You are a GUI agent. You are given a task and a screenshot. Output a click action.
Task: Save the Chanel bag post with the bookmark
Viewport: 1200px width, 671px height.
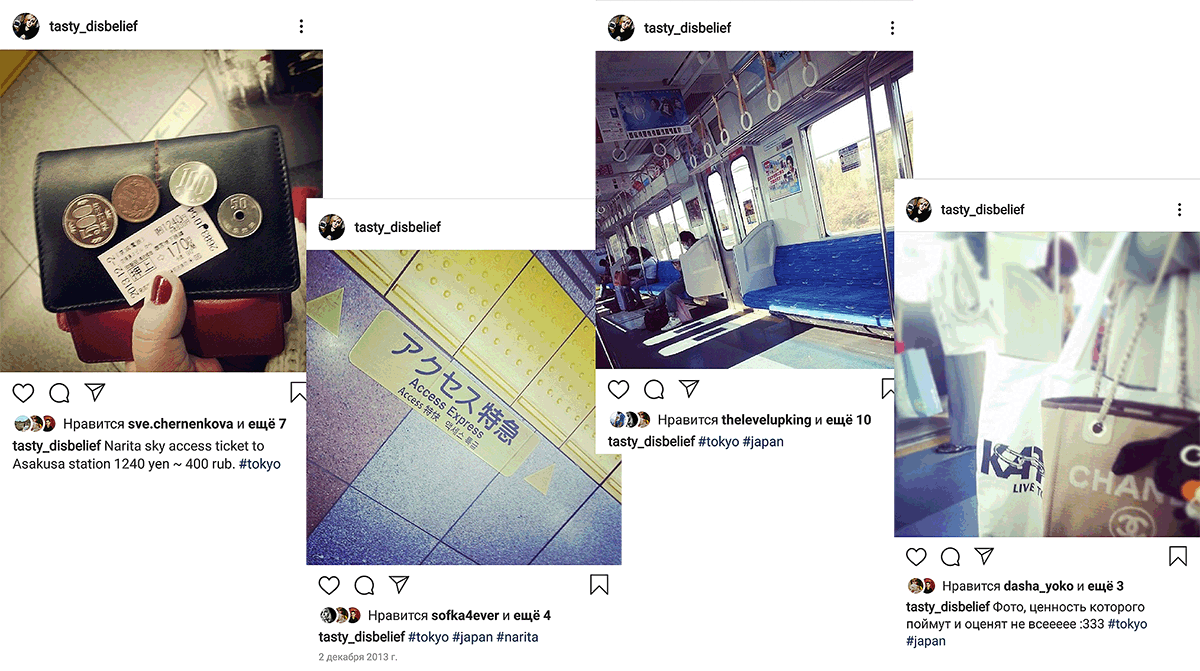click(x=1178, y=556)
